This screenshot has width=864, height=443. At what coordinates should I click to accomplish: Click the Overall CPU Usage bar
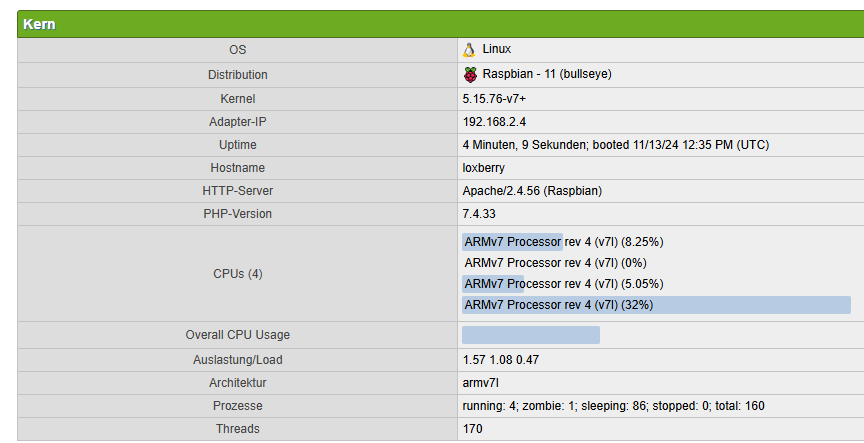click(530, 335)
